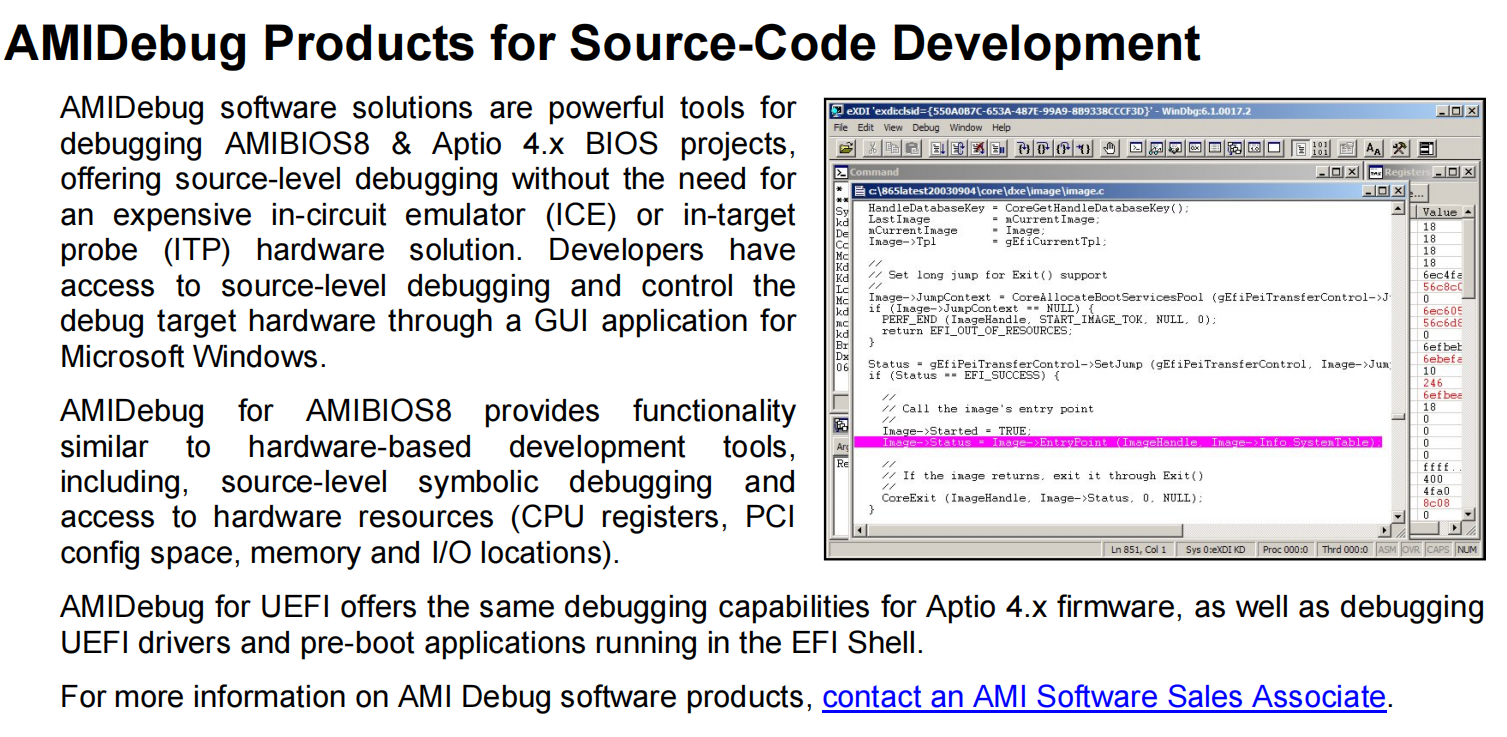1507x737 pixels.
Task: Click the Stop Debugging toolbar icon
Action: 978,148
